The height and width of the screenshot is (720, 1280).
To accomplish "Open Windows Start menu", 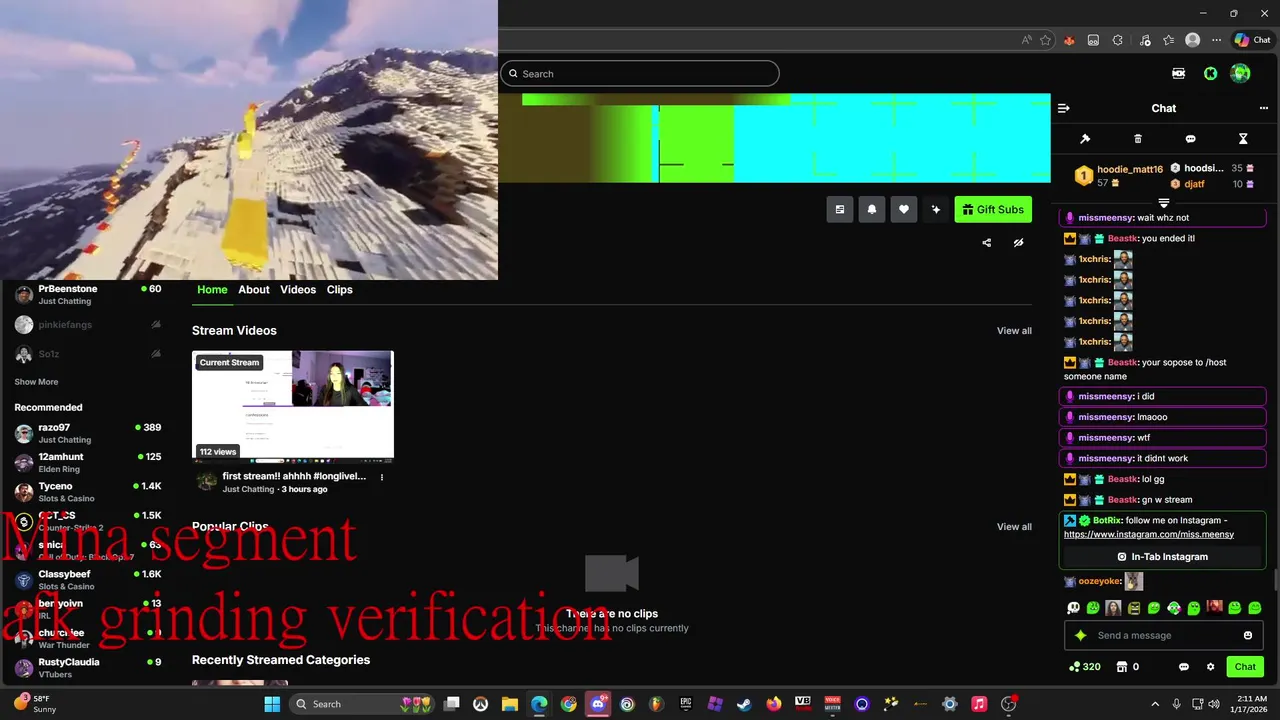I will (x=272, y=704).
